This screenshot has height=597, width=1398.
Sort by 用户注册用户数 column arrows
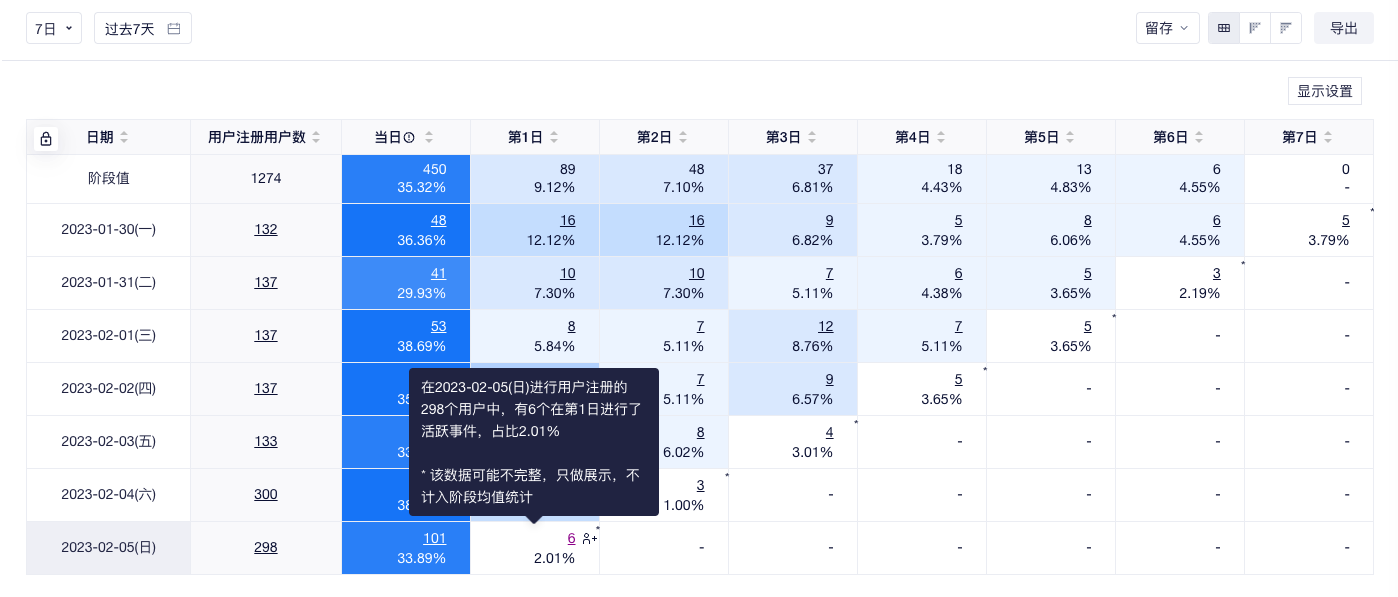[x=316, y=138]
